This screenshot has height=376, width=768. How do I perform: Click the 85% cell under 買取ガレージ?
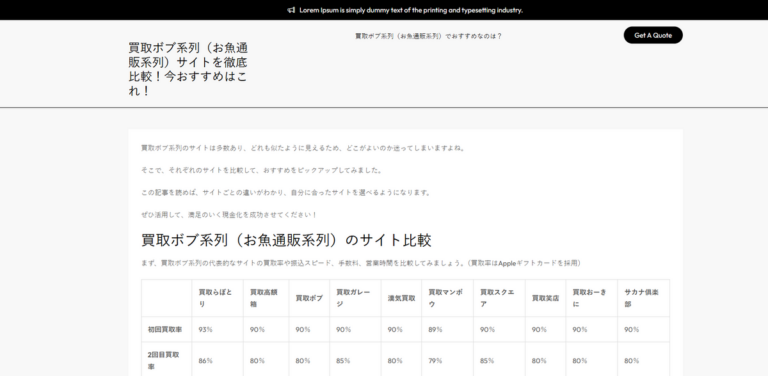tap(356, 360)
